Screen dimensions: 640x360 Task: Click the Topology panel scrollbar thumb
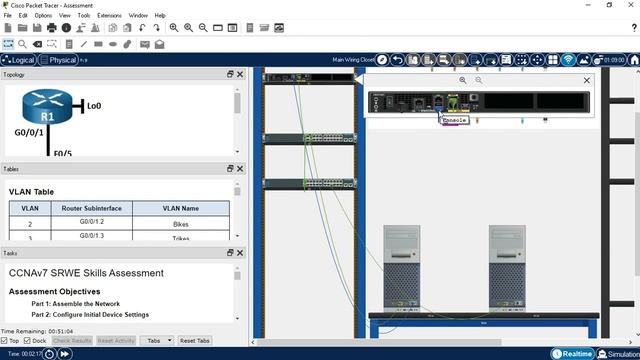point(237,103)
